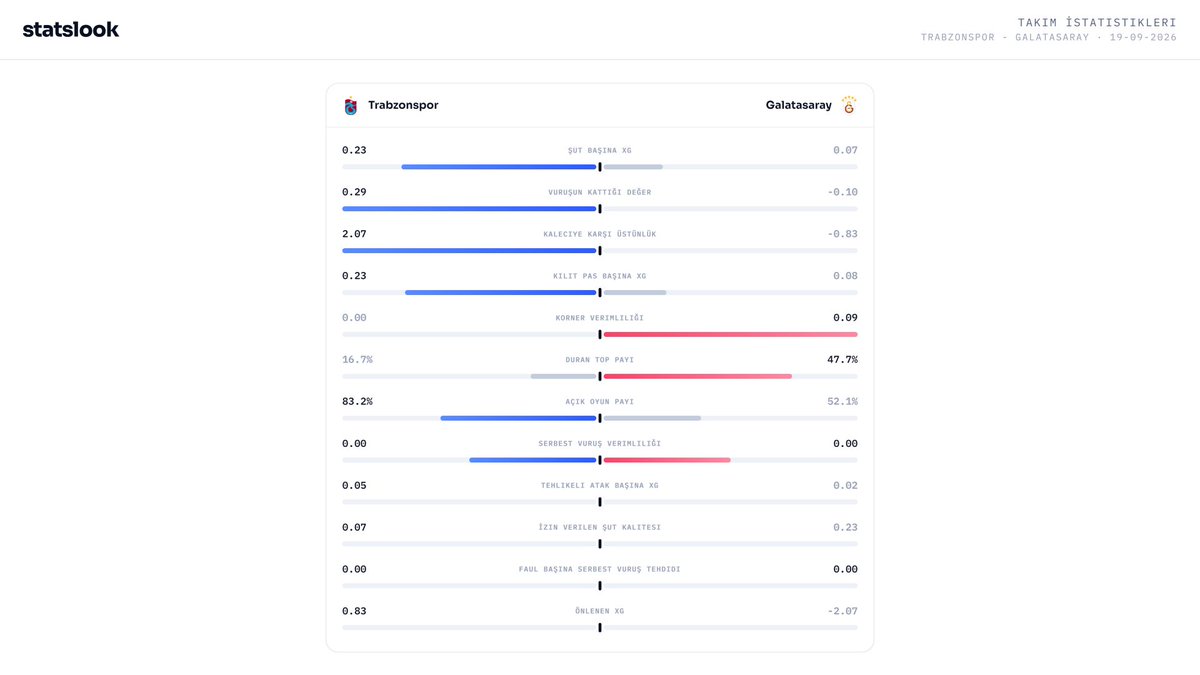This screenshot has width=1200, height=675.
Task: Click the Galatasaray club crest icon
Action: [x=849, y=105]
